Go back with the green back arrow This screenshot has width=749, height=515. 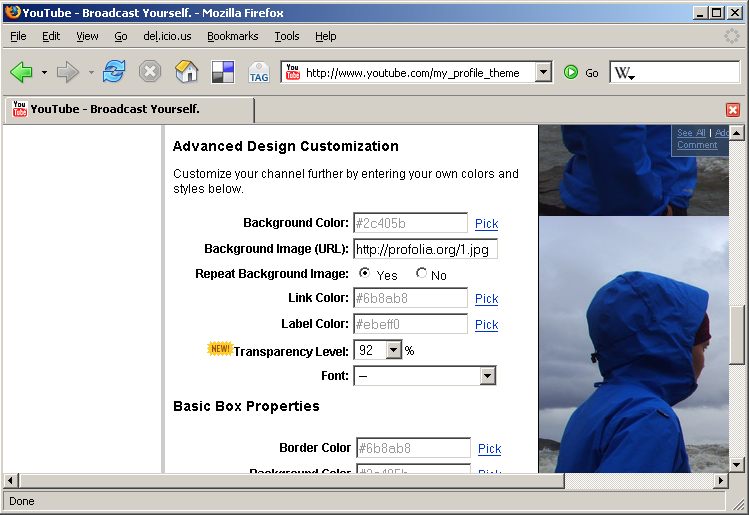point(21,73)
